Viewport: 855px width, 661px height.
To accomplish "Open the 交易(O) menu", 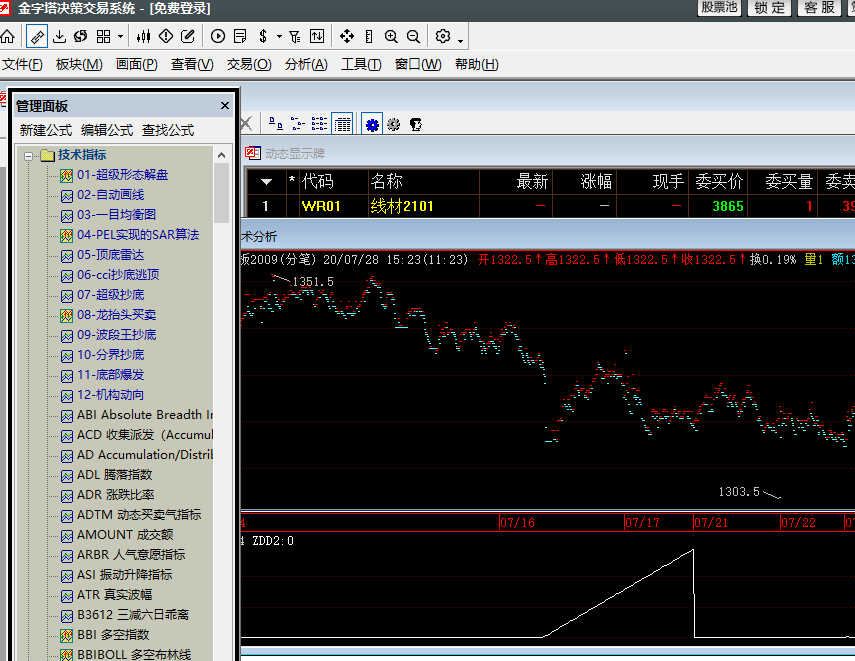I will point(248,65).
